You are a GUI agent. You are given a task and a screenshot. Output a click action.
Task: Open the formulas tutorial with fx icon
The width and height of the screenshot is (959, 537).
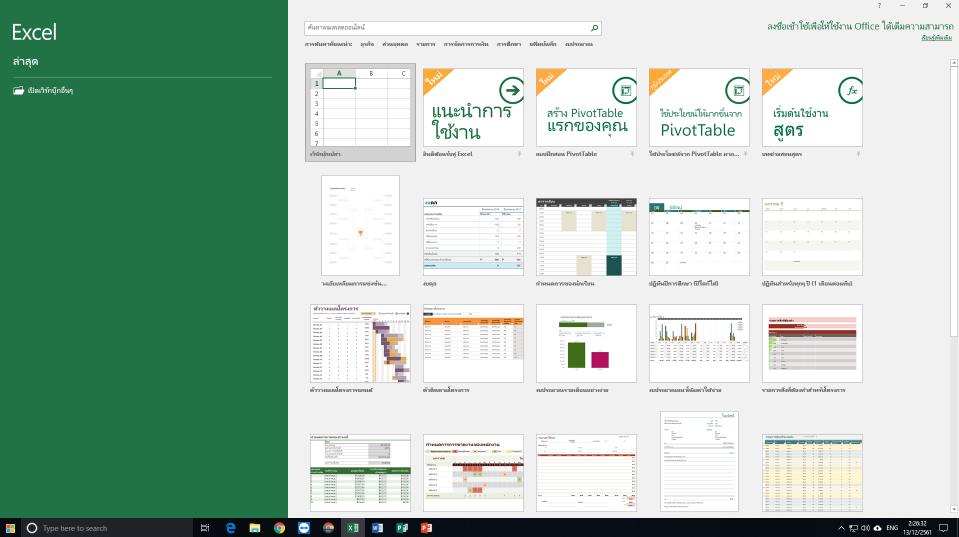coord(812,107)
